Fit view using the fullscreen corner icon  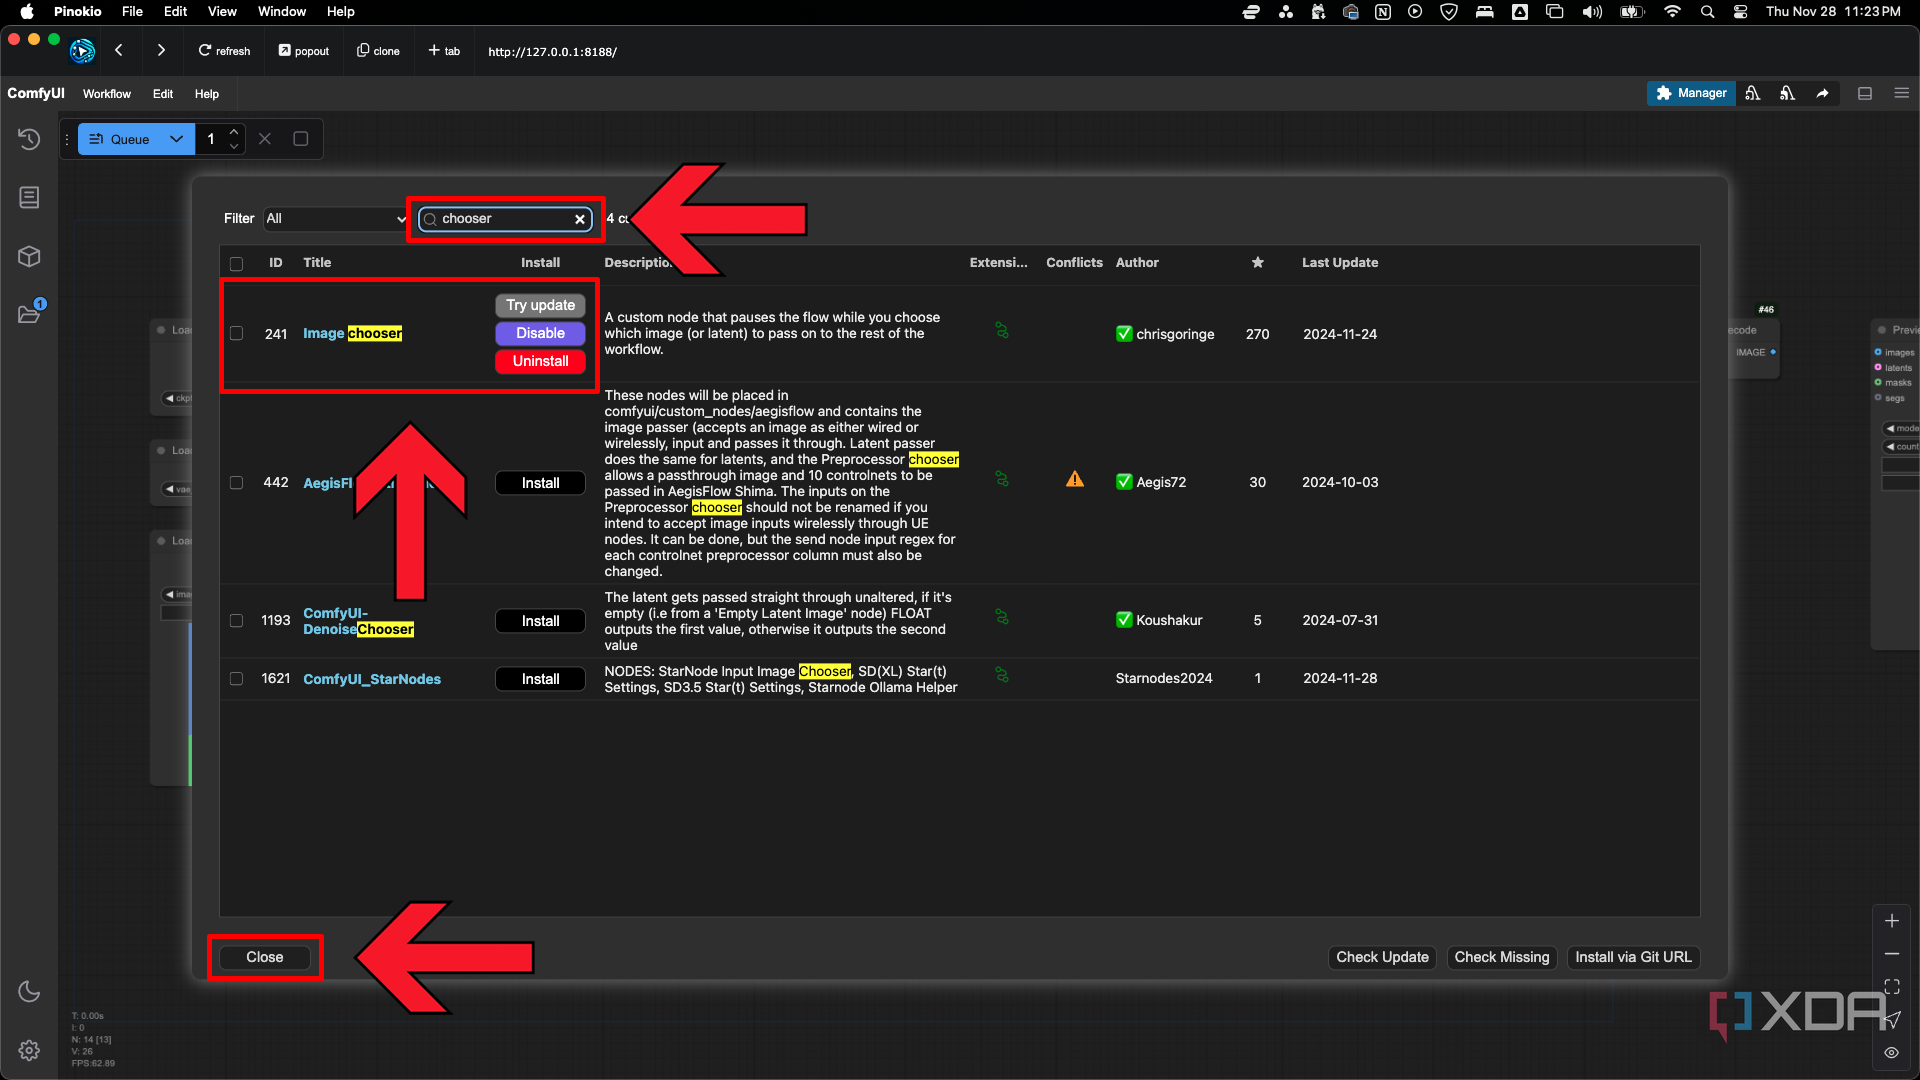(x=1892, y=987)
